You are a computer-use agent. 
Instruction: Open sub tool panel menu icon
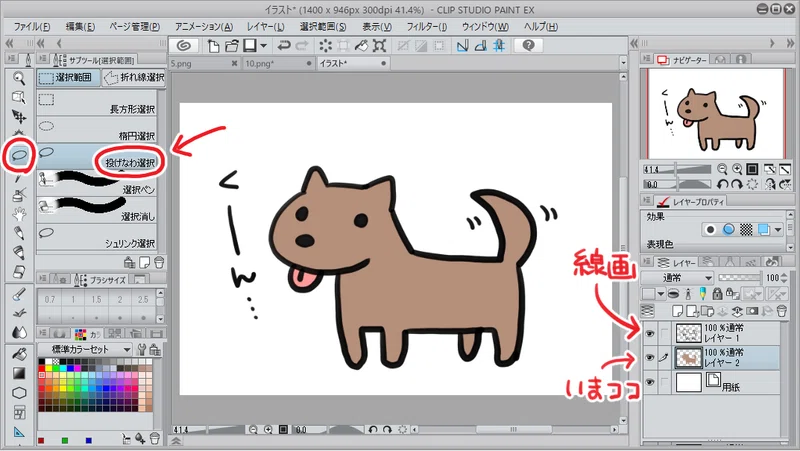coord(43,59)
